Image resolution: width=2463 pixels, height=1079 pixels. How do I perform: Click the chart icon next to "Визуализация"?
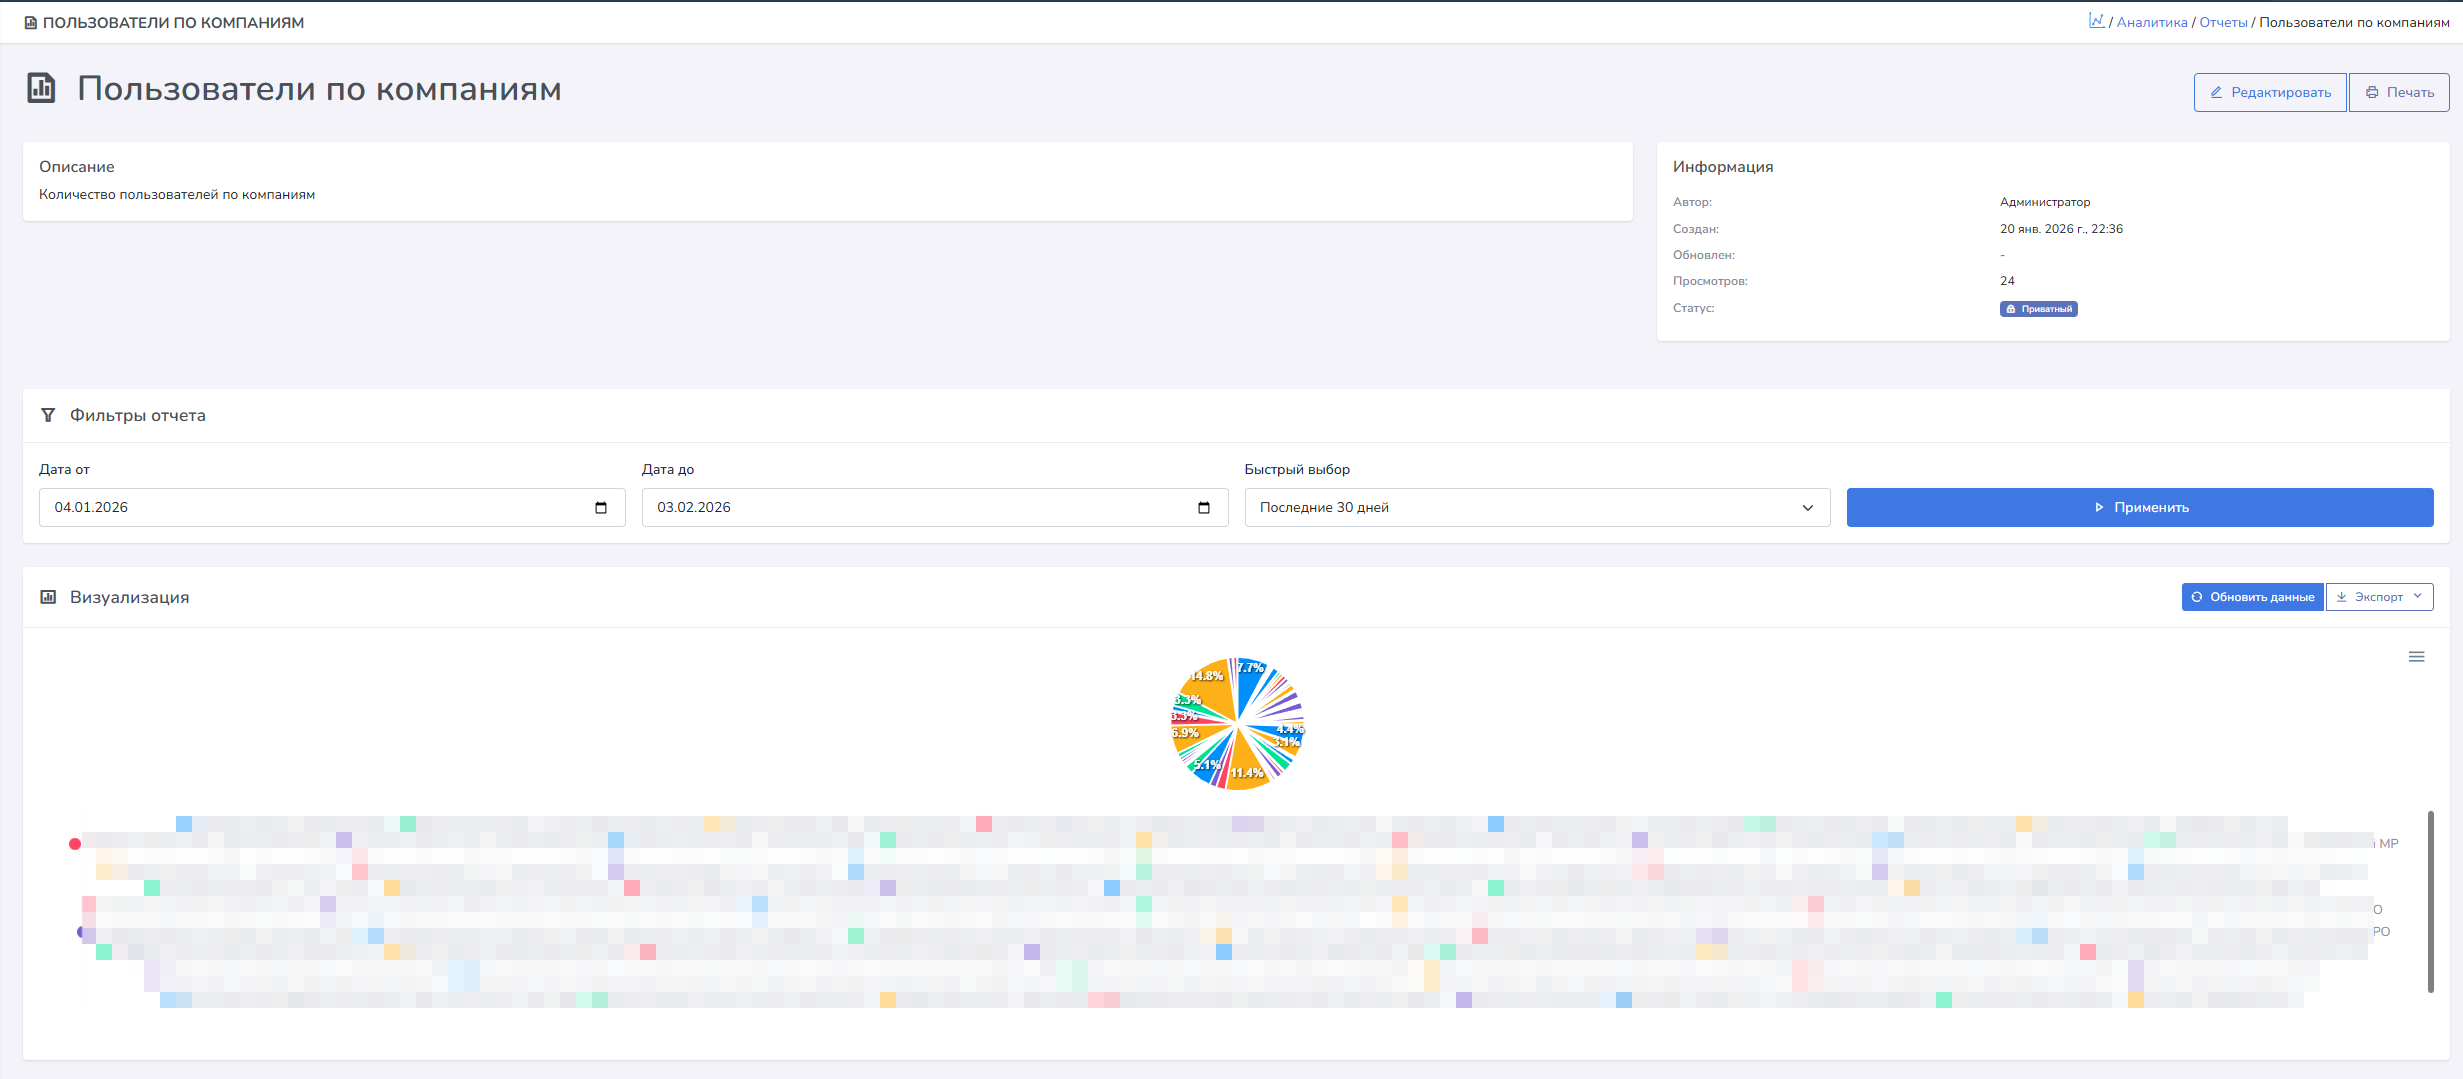pos(48,597)
